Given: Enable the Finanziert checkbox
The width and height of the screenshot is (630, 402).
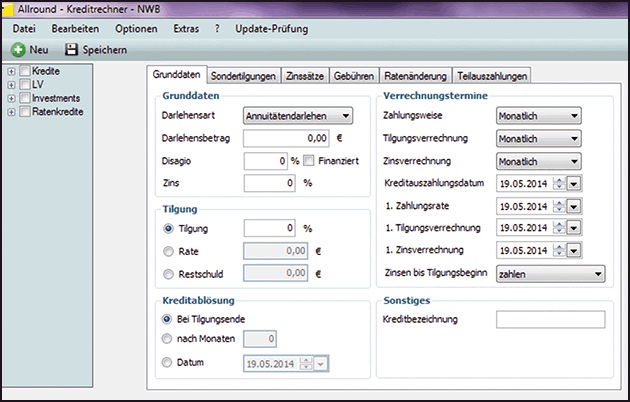Looking at the screenshot, I should (x=309, y=160).
